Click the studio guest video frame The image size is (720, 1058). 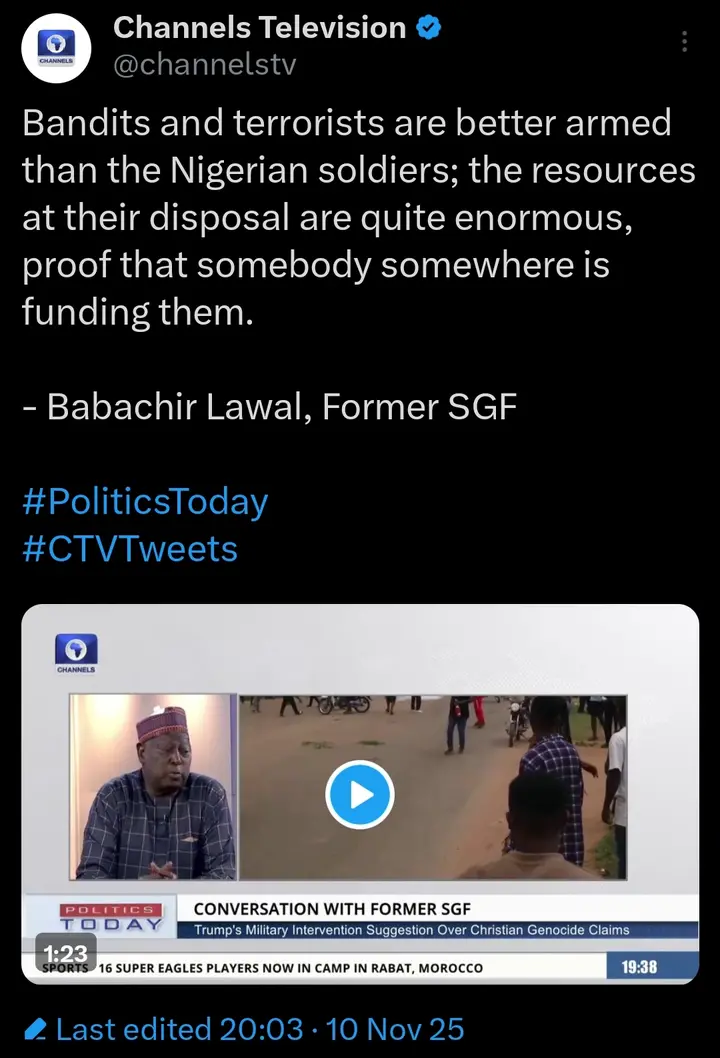pyautogui.click(x=153, y=787)
